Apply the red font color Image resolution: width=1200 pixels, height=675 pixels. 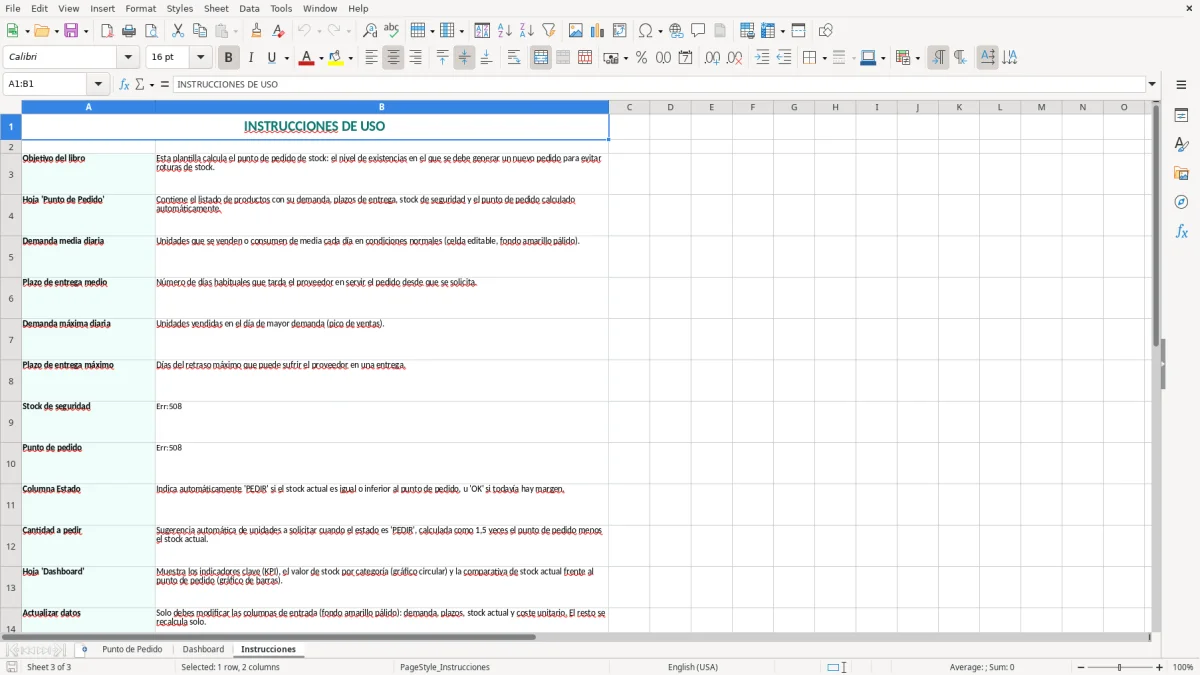[x=305, y=58]
